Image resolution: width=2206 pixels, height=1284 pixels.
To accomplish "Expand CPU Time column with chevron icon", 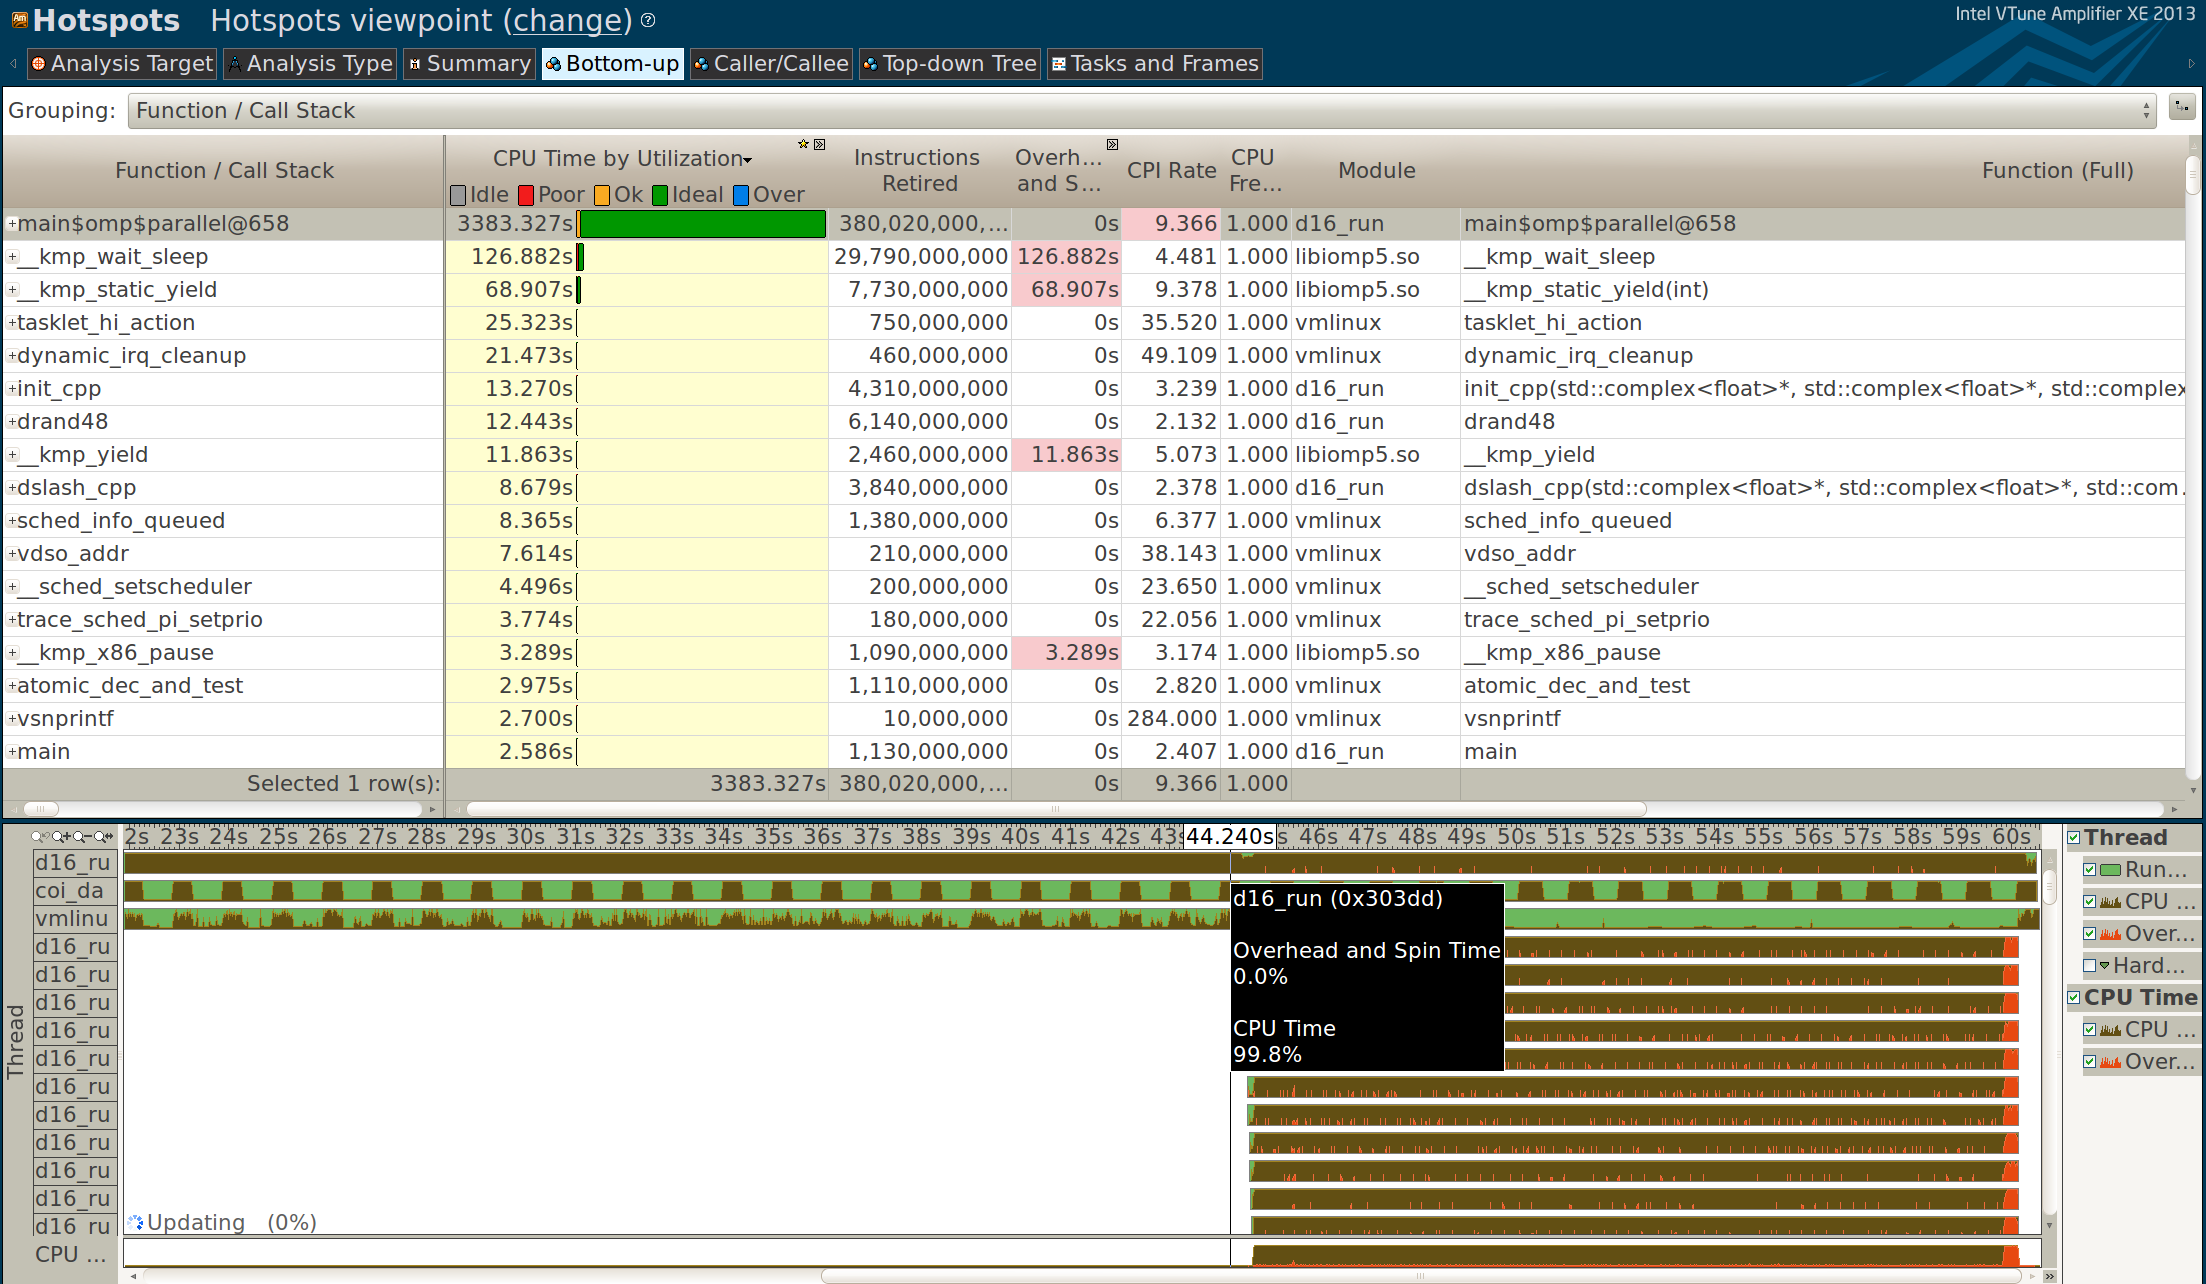I will 820,144.
